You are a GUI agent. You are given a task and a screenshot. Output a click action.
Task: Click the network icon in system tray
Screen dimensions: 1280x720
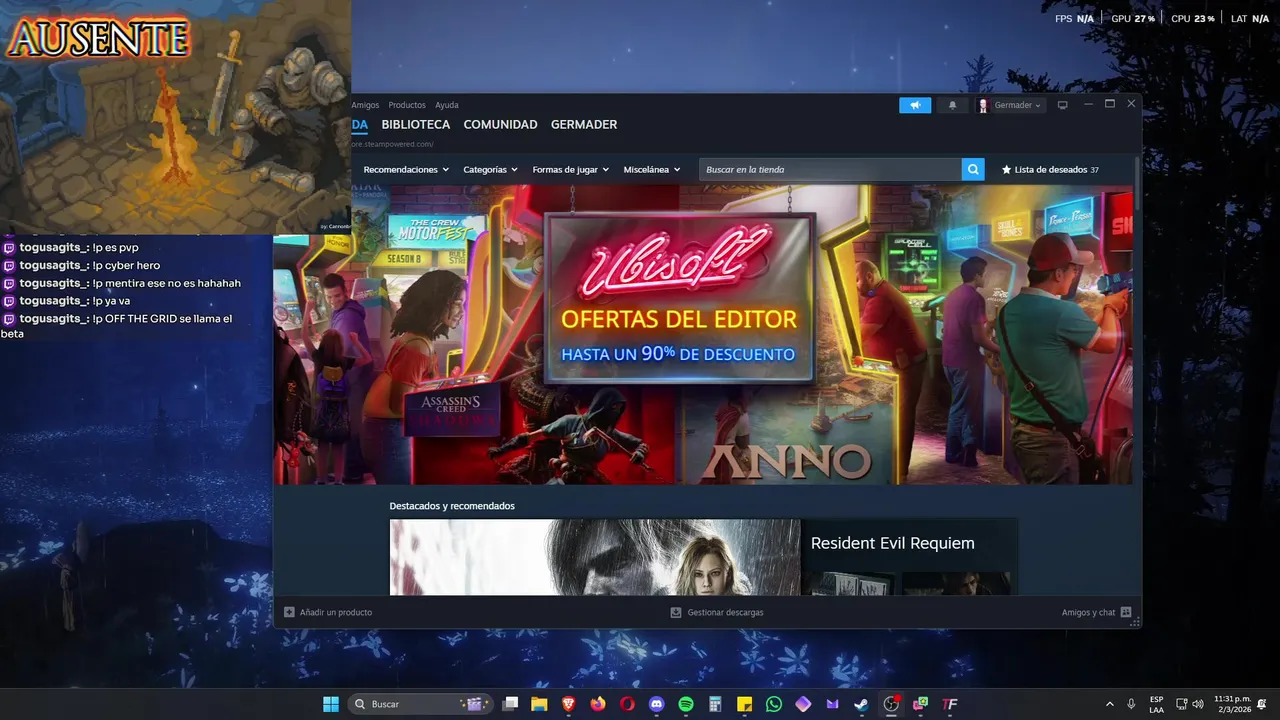pyautogui.click(x=1181, y=704)
